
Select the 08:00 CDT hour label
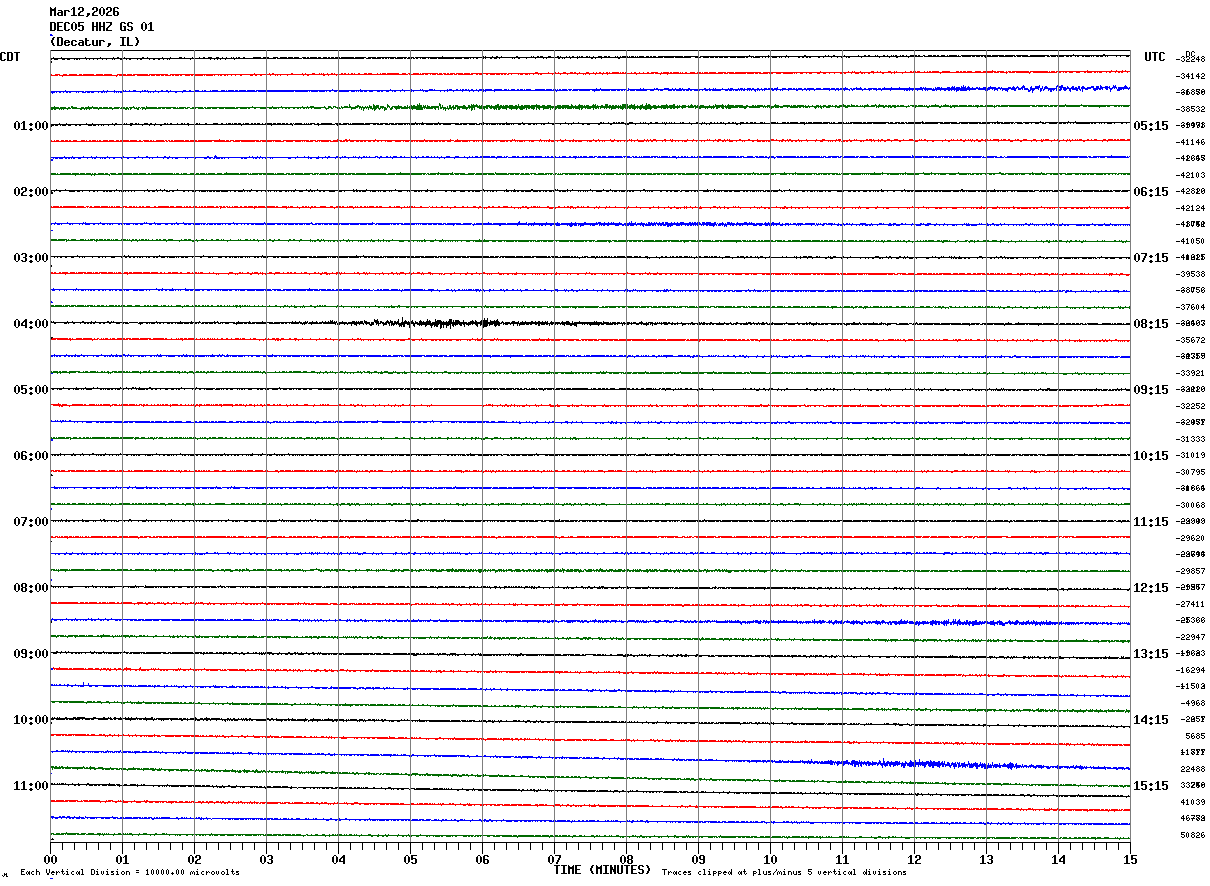click(x=31, y=588)
